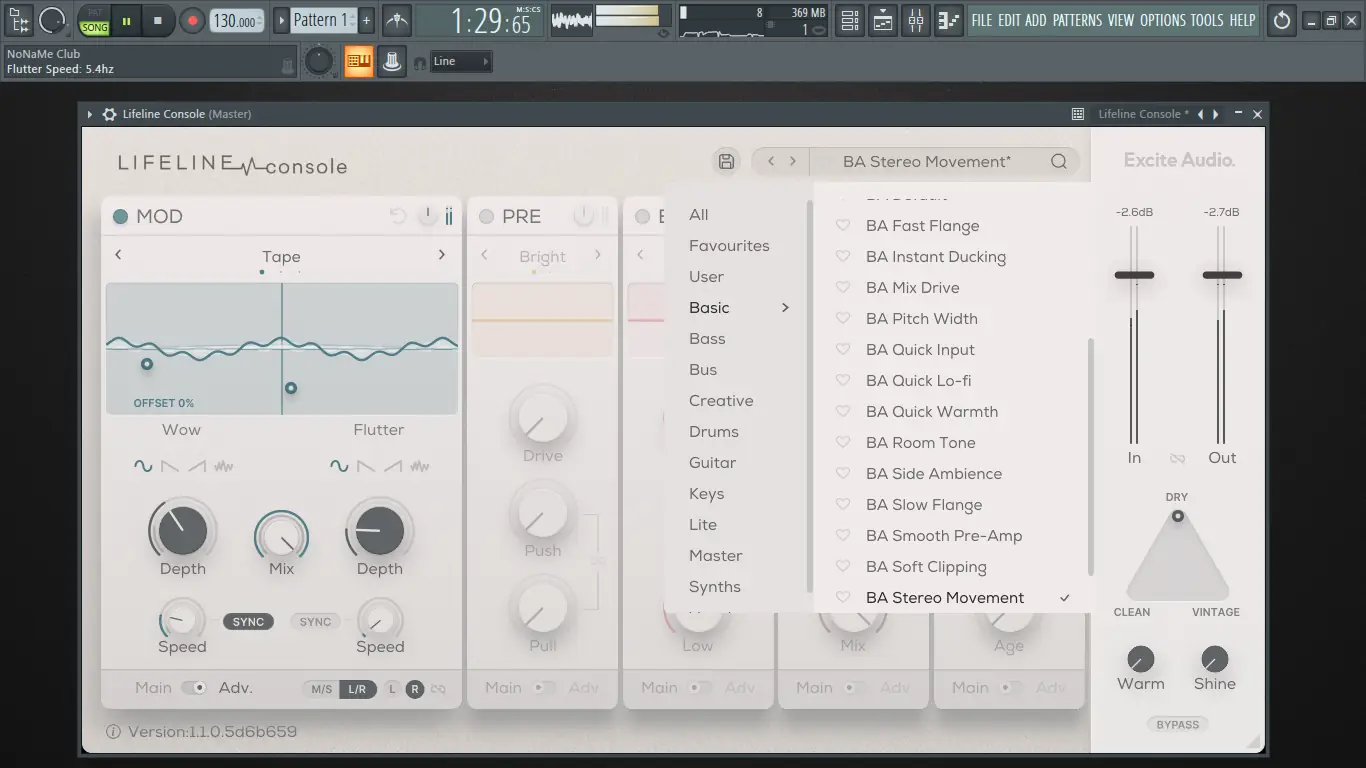Click the next-preset arrow beside BA Stereo Movement

tap(793, 160)
